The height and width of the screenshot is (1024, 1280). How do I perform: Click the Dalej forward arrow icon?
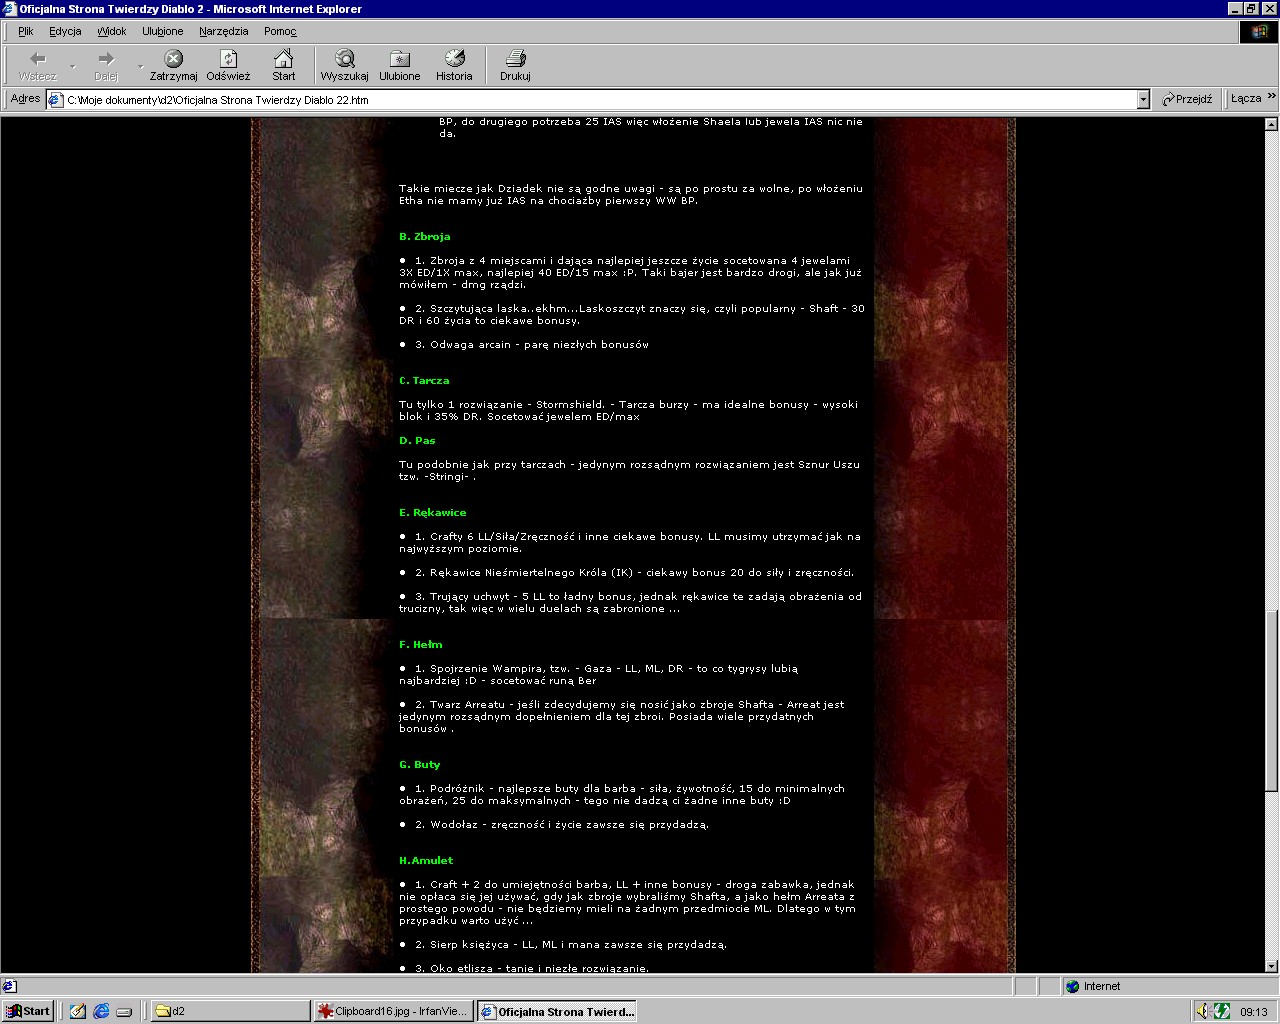106,59
